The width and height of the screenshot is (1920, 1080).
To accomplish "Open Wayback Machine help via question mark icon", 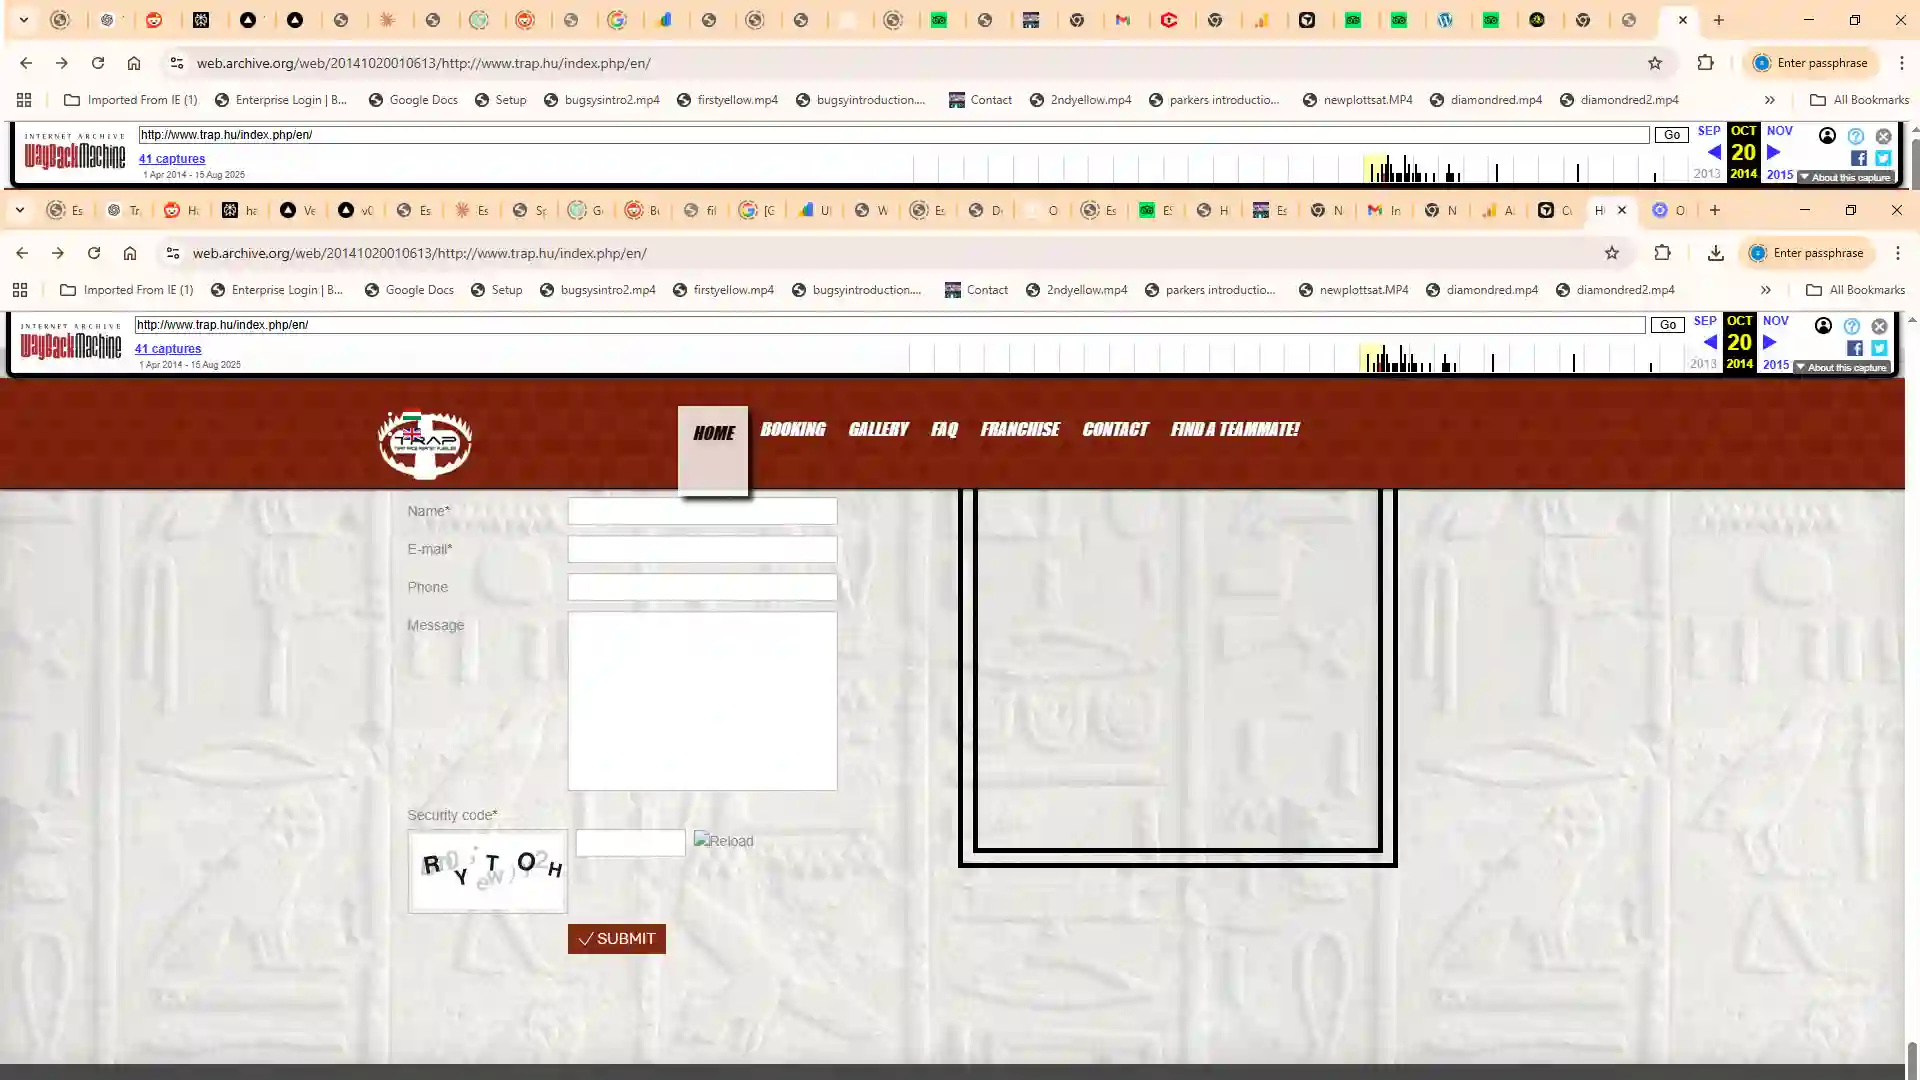I will 1852,326.
